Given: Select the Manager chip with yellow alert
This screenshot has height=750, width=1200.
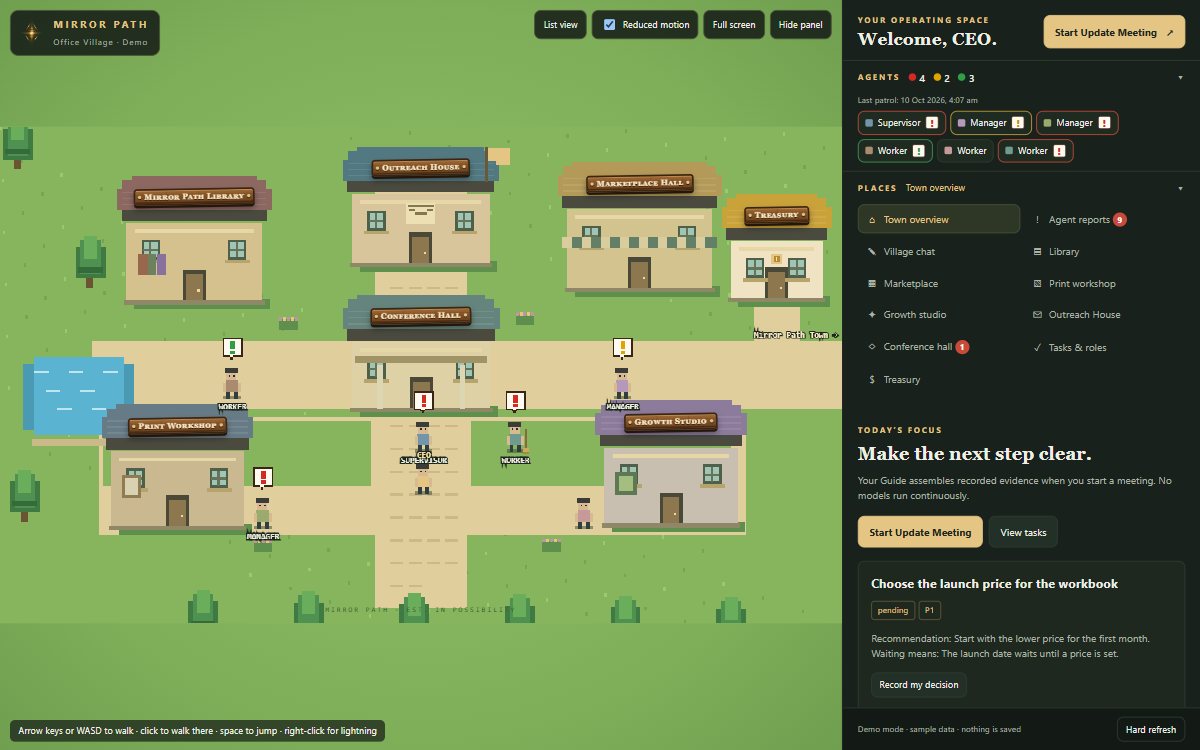Looking at the screenshot, I should (990, 123).
